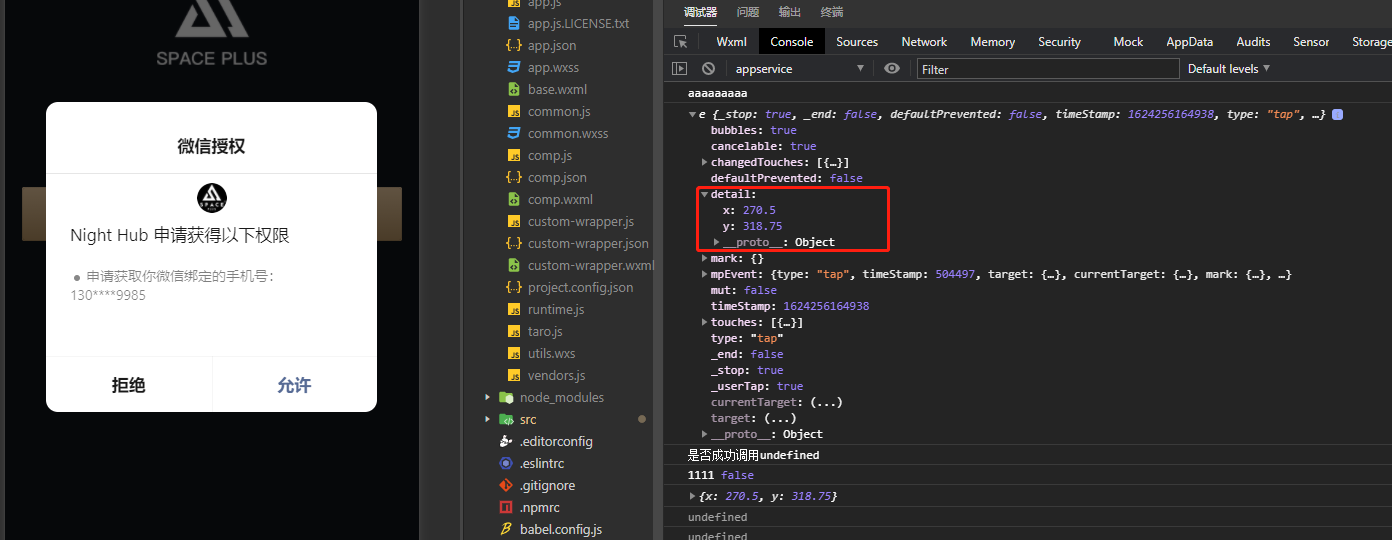Click the .npmrc red npm icon
The height and width of the screenshot is (540, 1392).
pos(506,507)
